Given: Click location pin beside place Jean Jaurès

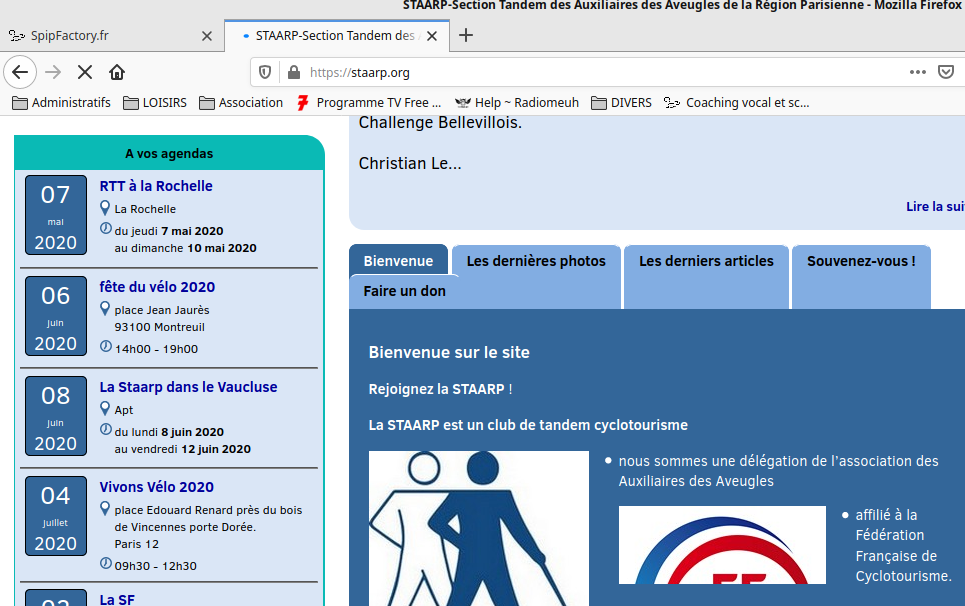Looking at the screenshot, I should click(x=105, y=309).
